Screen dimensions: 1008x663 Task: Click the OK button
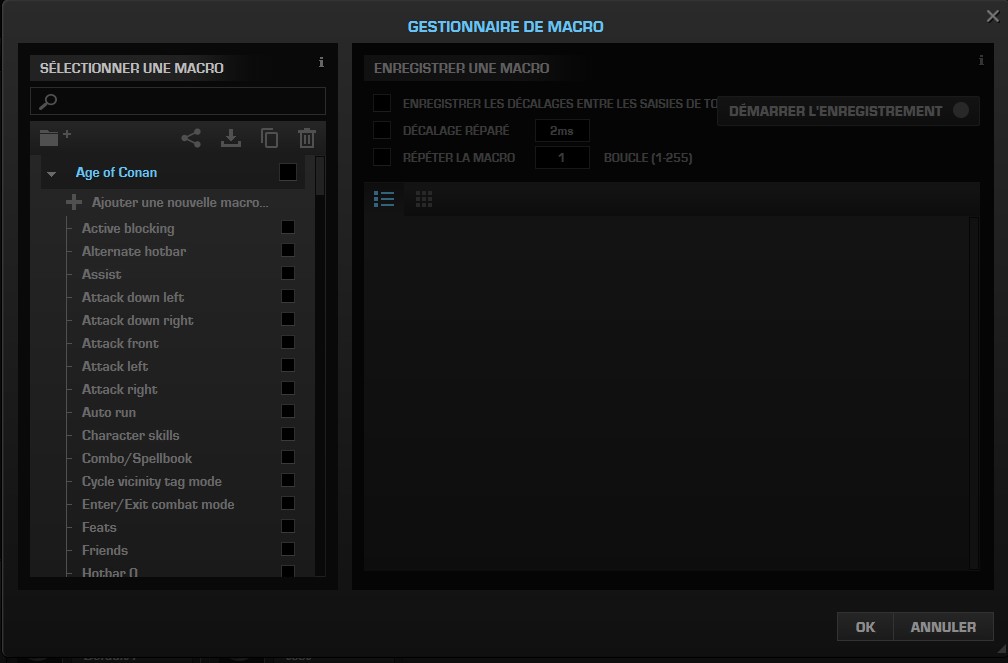[865, 627]
